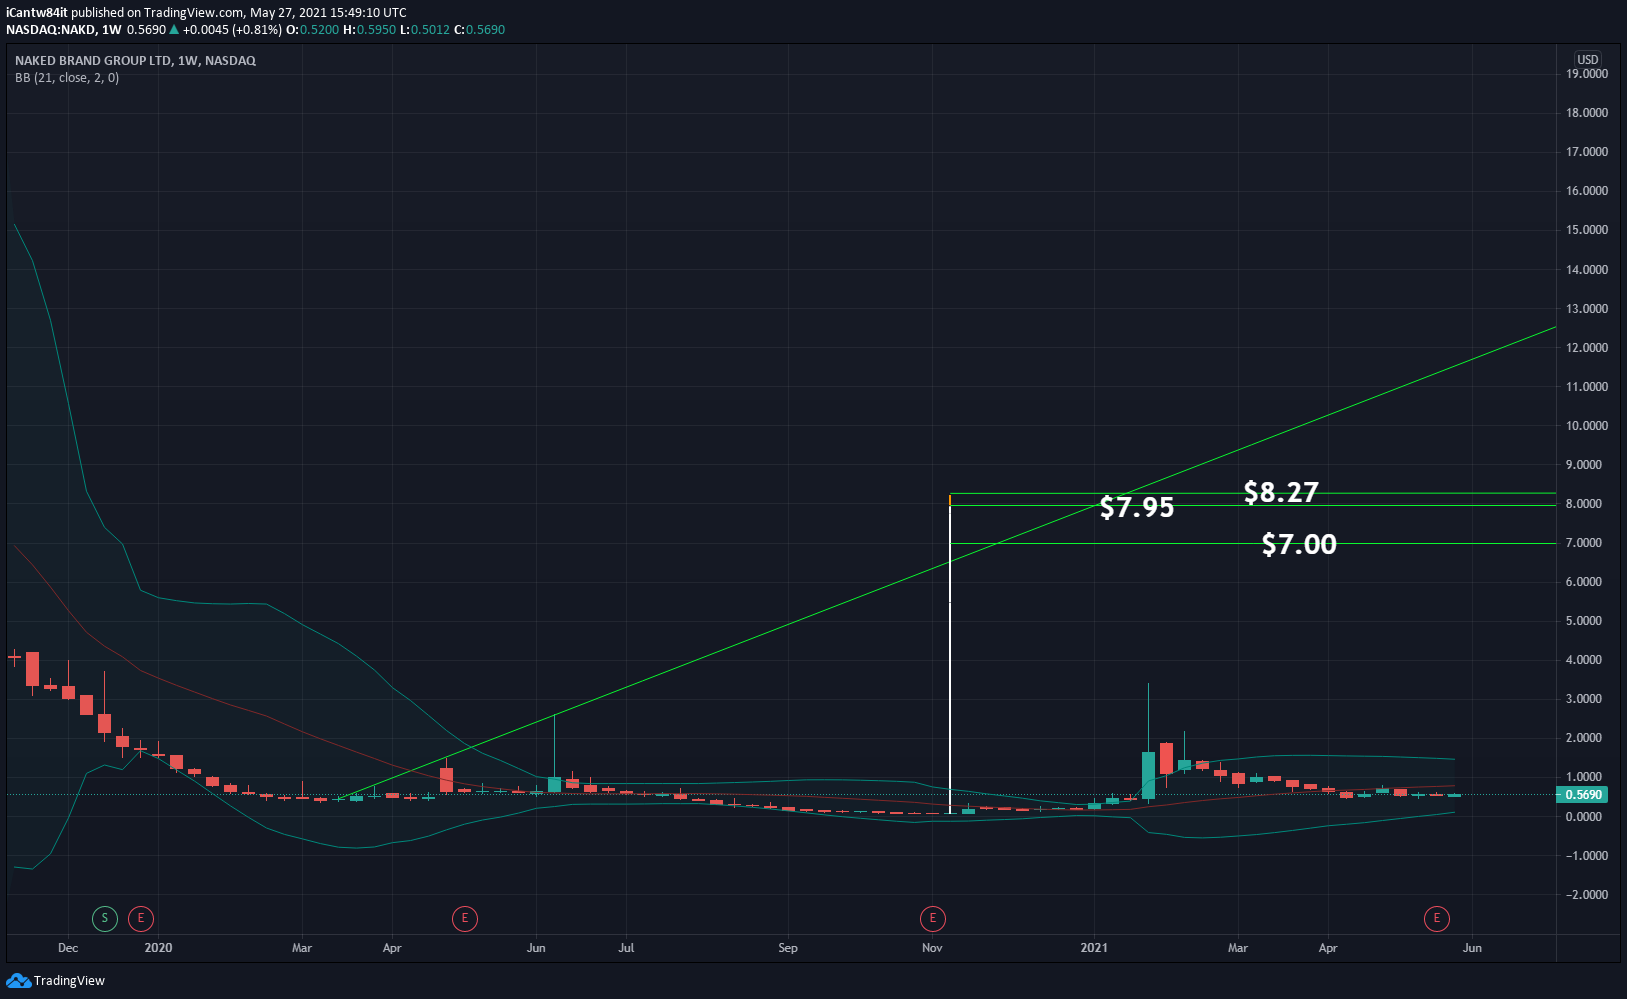Click the Dec label on time axis
The width and height of the screenshot is (1627, 999).
pos(68,948)
